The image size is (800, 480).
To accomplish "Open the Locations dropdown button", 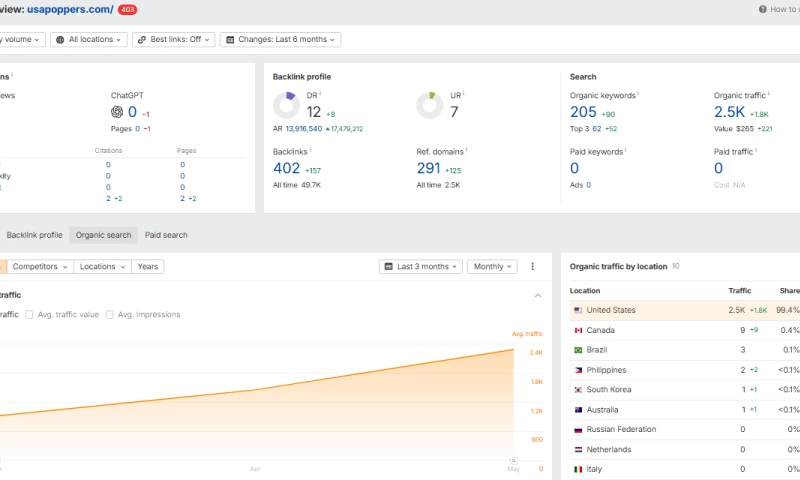I will 102,267.
